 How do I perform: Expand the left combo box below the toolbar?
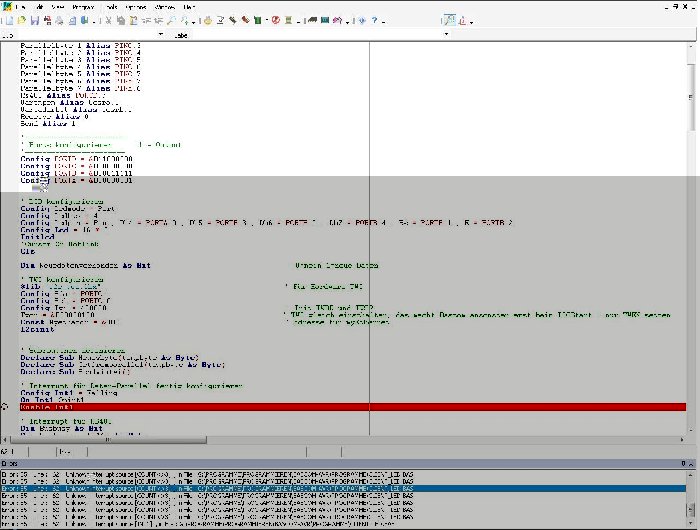click(162, 35)
